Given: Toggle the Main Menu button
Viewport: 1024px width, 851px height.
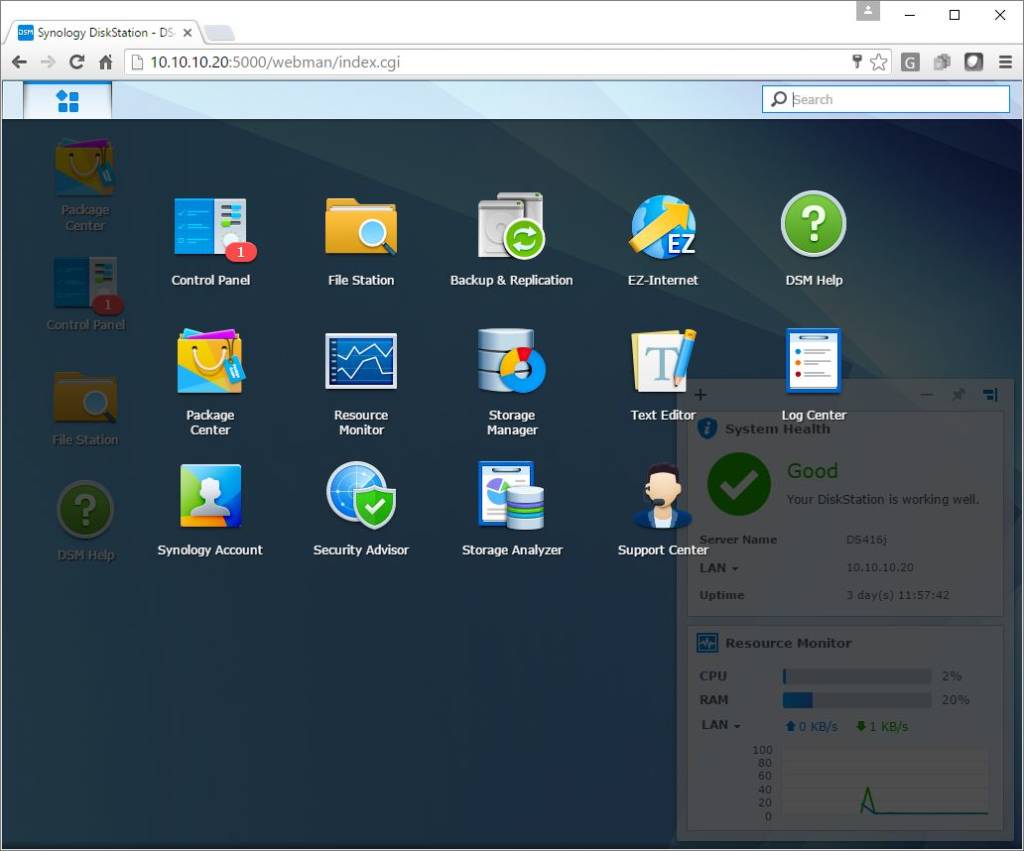Looking at the screenshot, I should pyautogui.click(x=68, y=100).
